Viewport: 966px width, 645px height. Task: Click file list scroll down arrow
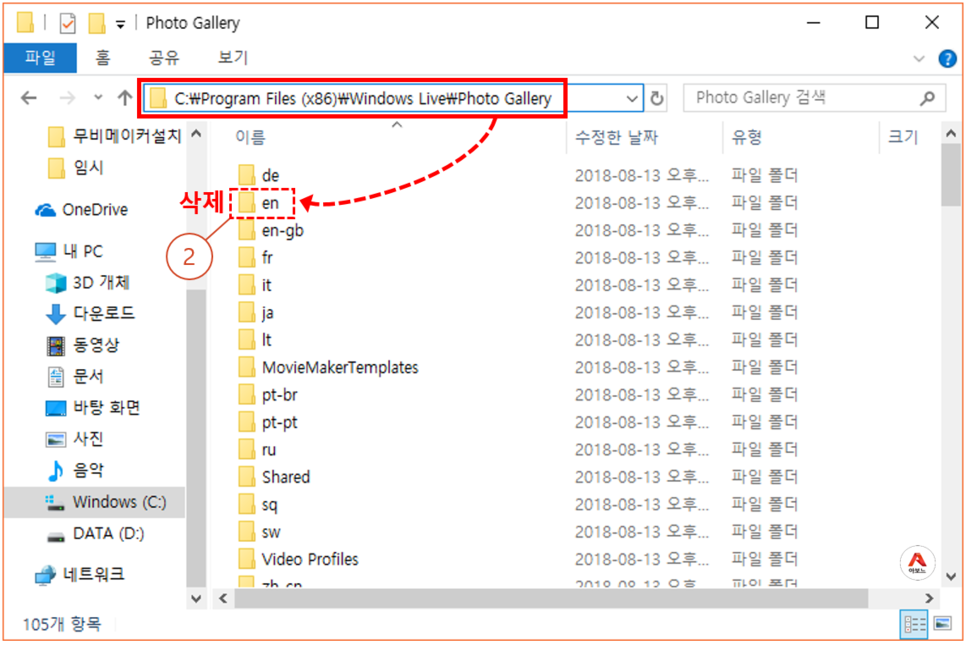pyautogui.click(x=951, y=577)
